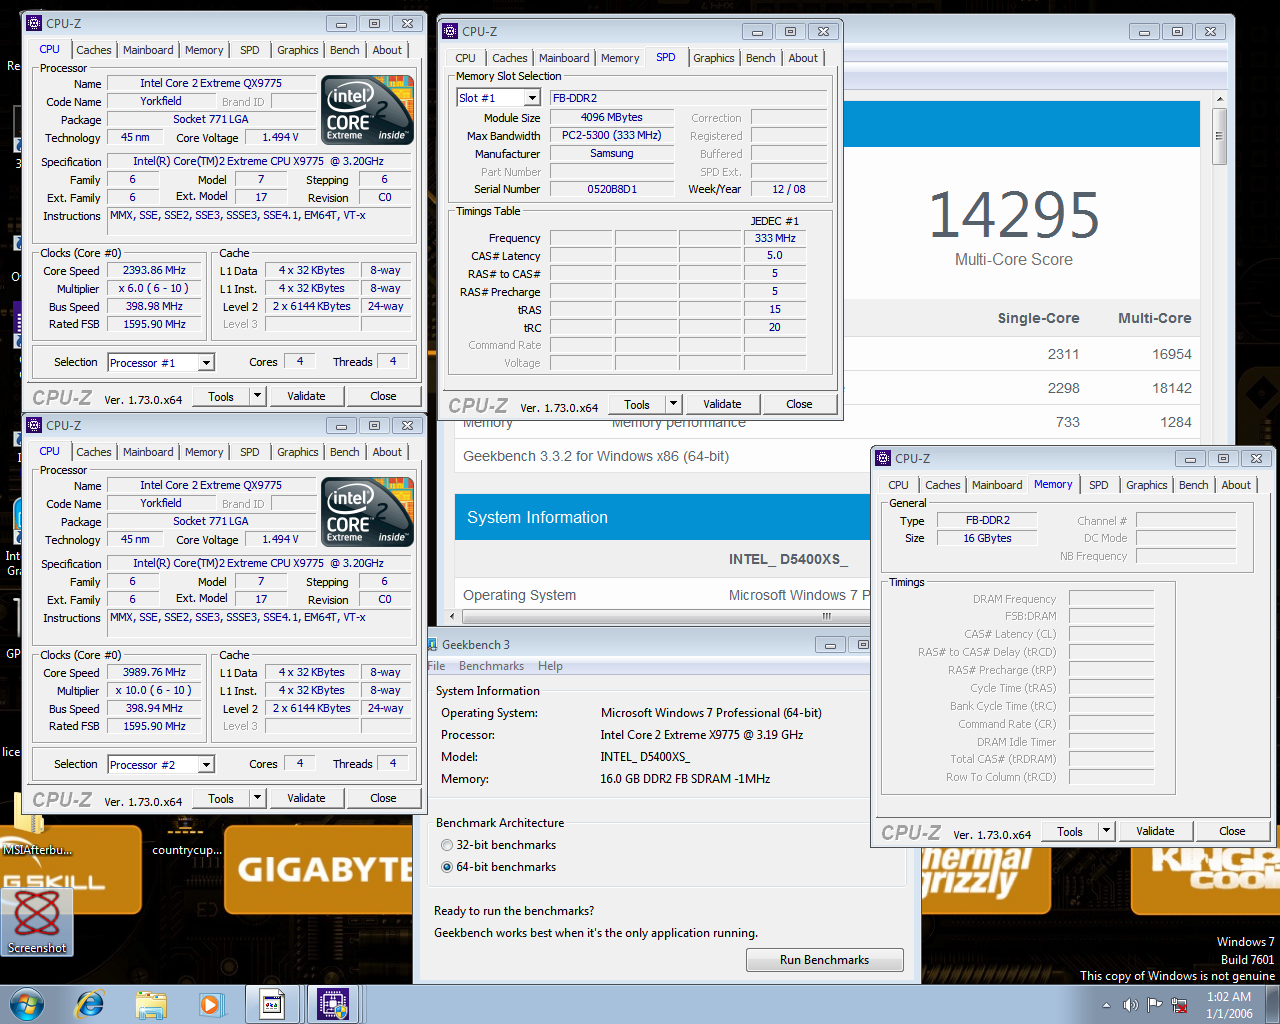Open About tab in Processor #1 window
This screenshot has width=1280, height=1024.
pos(387,50)
